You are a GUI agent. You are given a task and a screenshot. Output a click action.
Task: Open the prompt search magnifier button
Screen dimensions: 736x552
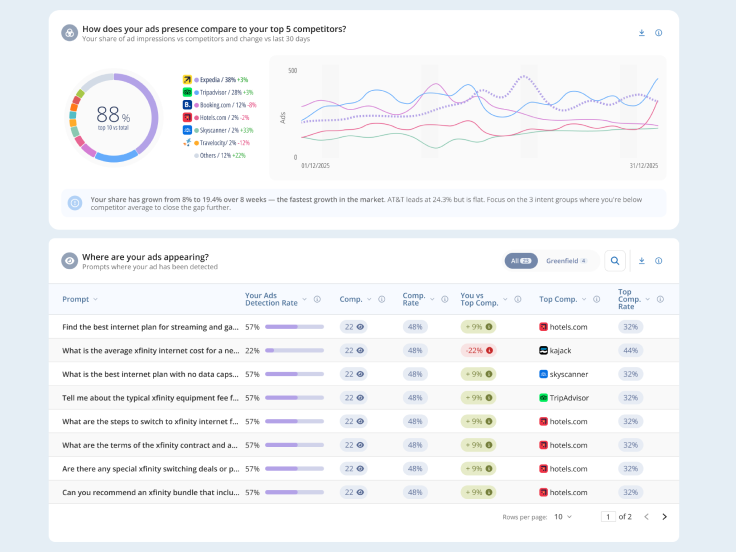615,261
